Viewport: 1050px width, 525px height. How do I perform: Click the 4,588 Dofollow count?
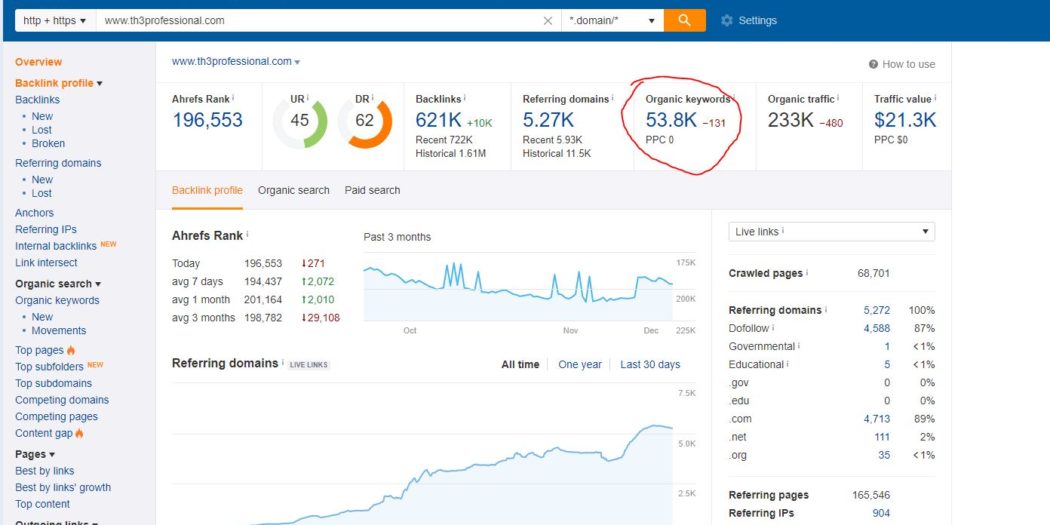coord(877,328)
